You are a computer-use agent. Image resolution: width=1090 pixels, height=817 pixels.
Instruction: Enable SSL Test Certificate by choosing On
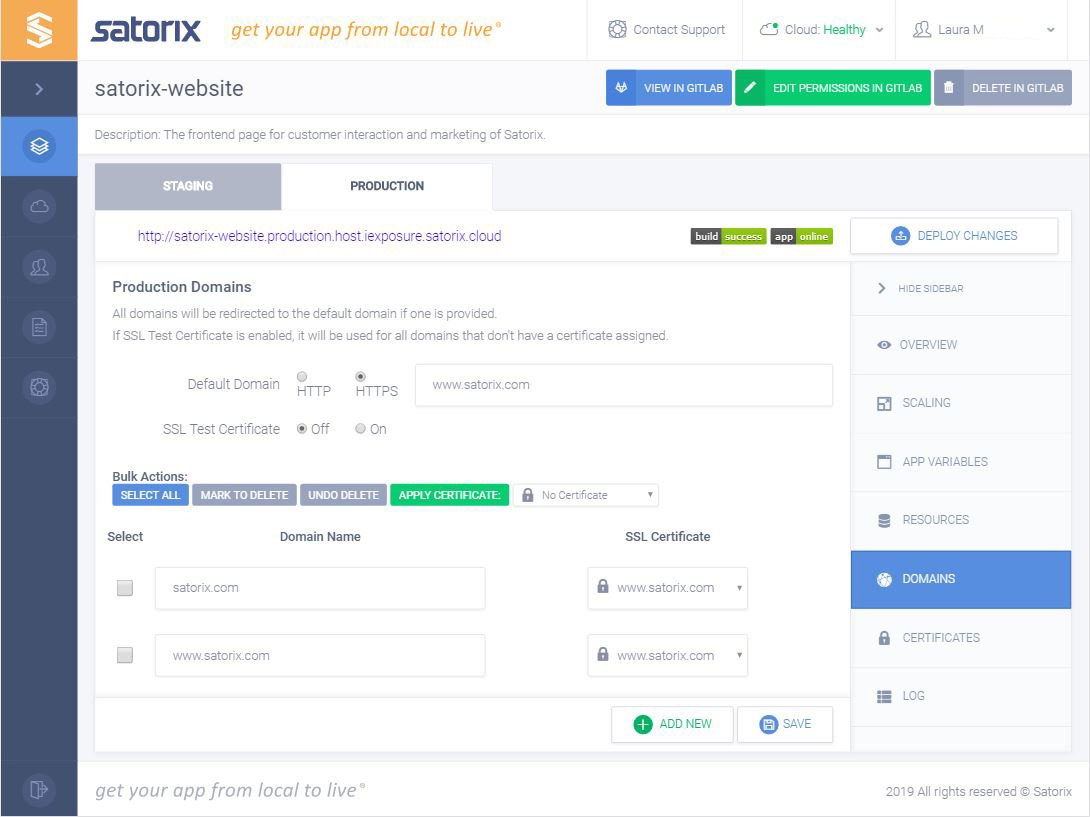point(360,429)
